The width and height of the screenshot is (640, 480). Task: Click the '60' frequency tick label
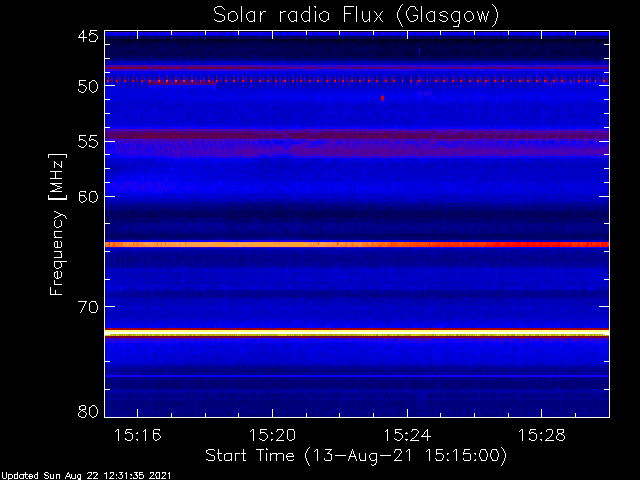(88, 197)
